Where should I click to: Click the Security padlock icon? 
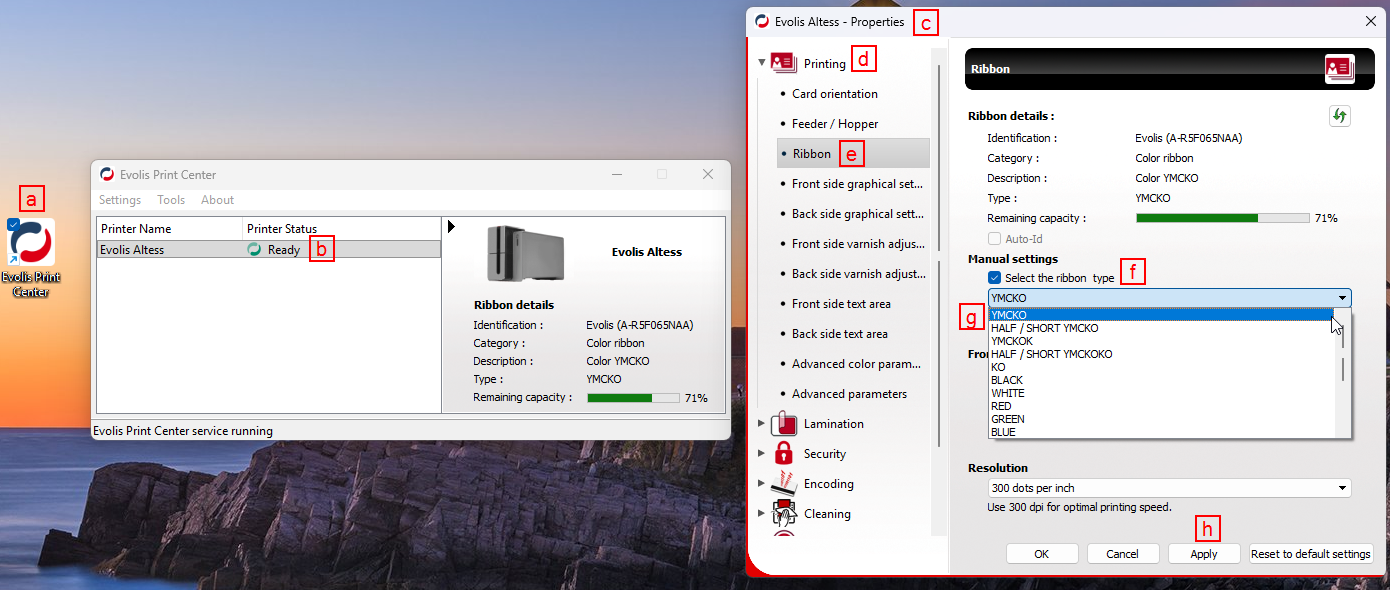click(784, 453)
